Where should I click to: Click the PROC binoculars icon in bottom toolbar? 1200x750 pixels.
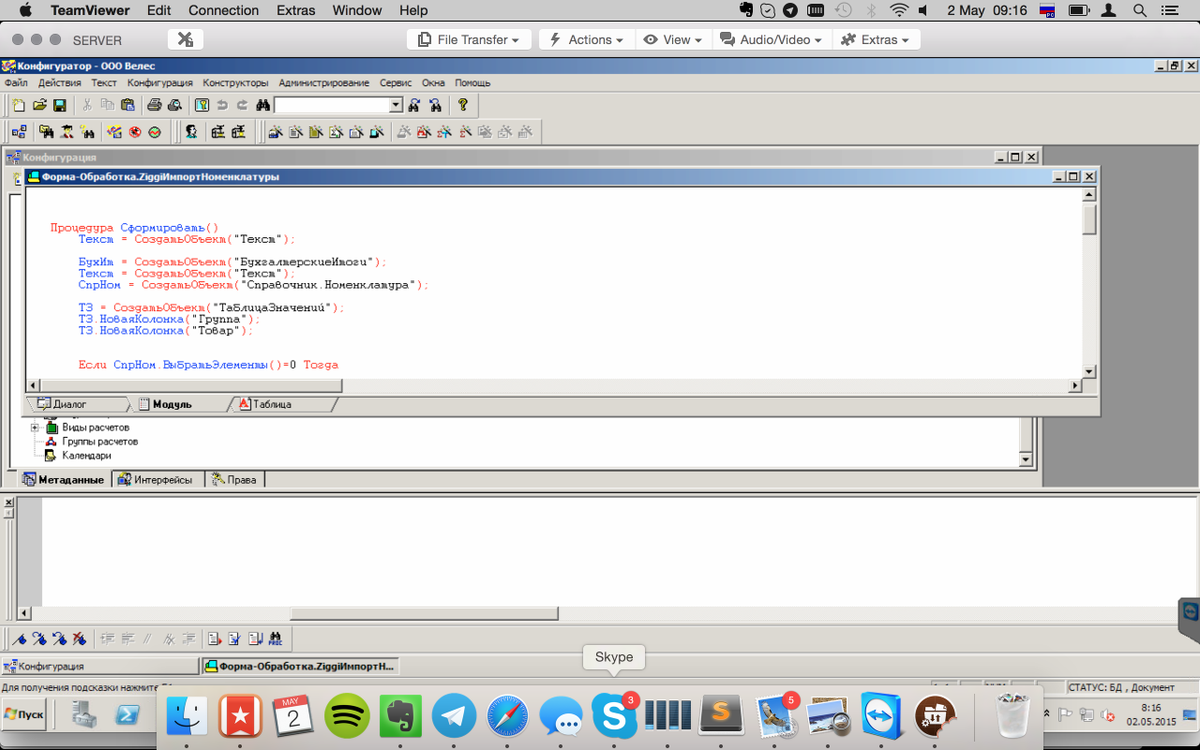click(x=275, y=638)
